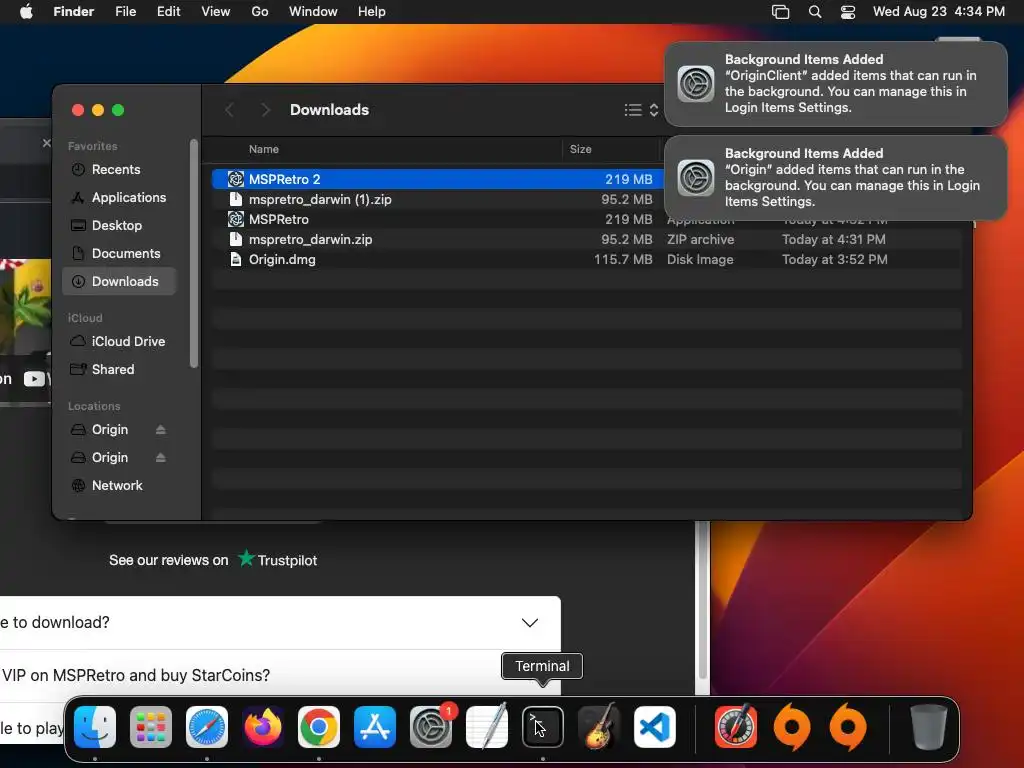Open Digital Color Meter in Dock

point(736,727)
